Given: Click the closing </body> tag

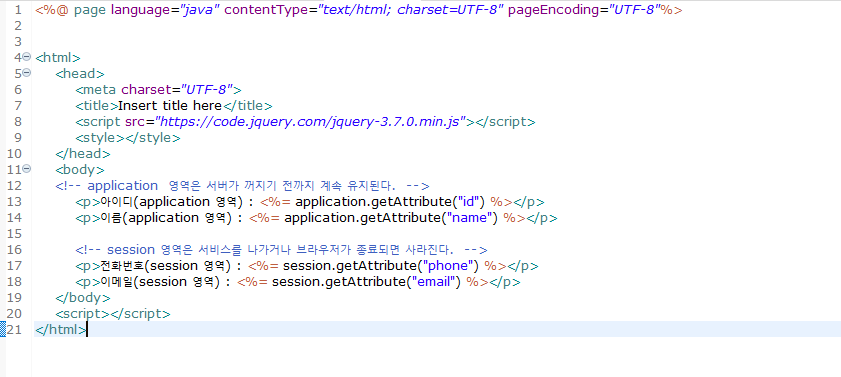Looking at the screenshot, I should [83, 298].
